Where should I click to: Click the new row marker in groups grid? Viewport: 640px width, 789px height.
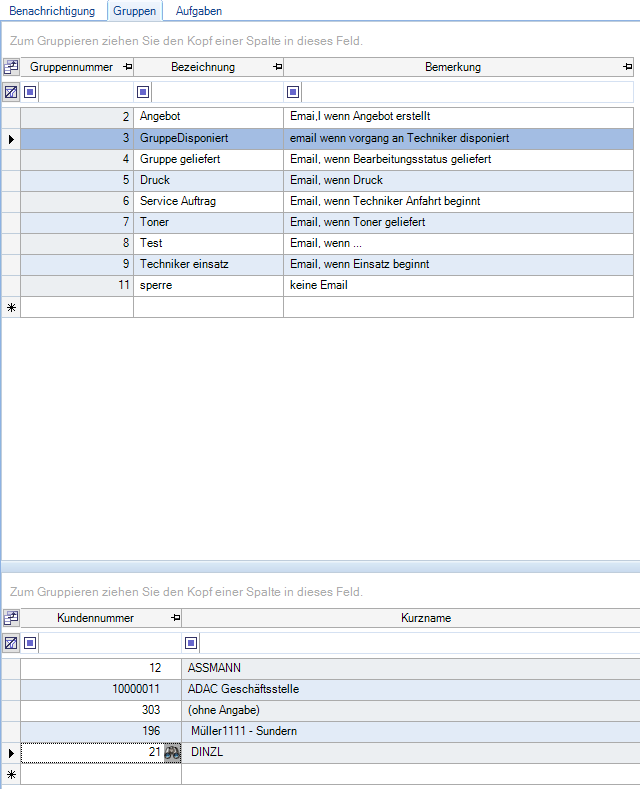pos(11,307)
